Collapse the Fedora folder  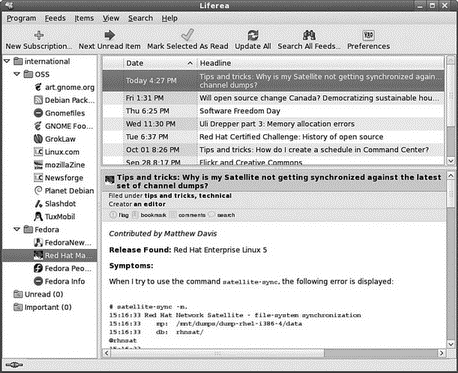click(x=17, y=229)
